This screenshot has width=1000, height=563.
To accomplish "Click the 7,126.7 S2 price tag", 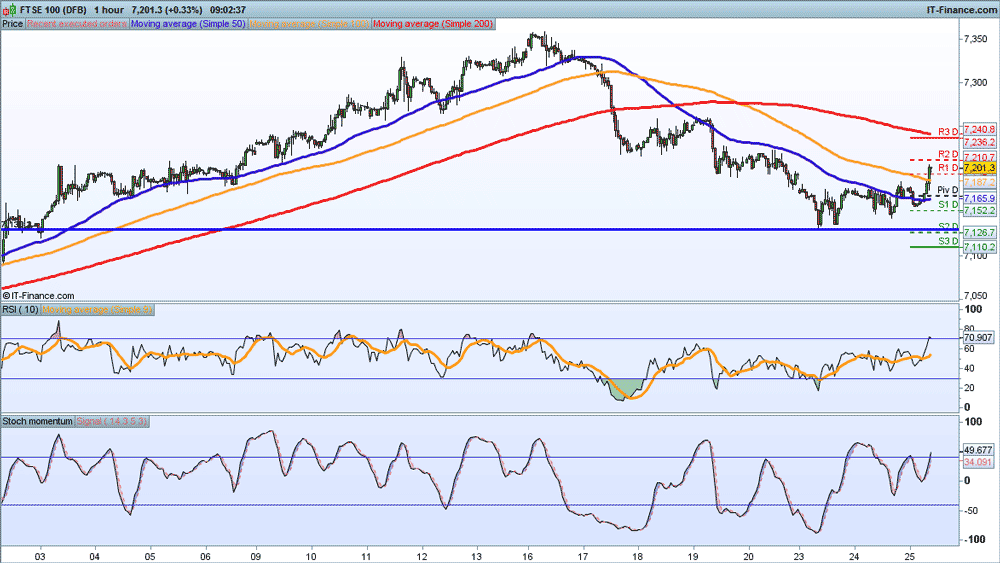I will [x=980, y=233].
